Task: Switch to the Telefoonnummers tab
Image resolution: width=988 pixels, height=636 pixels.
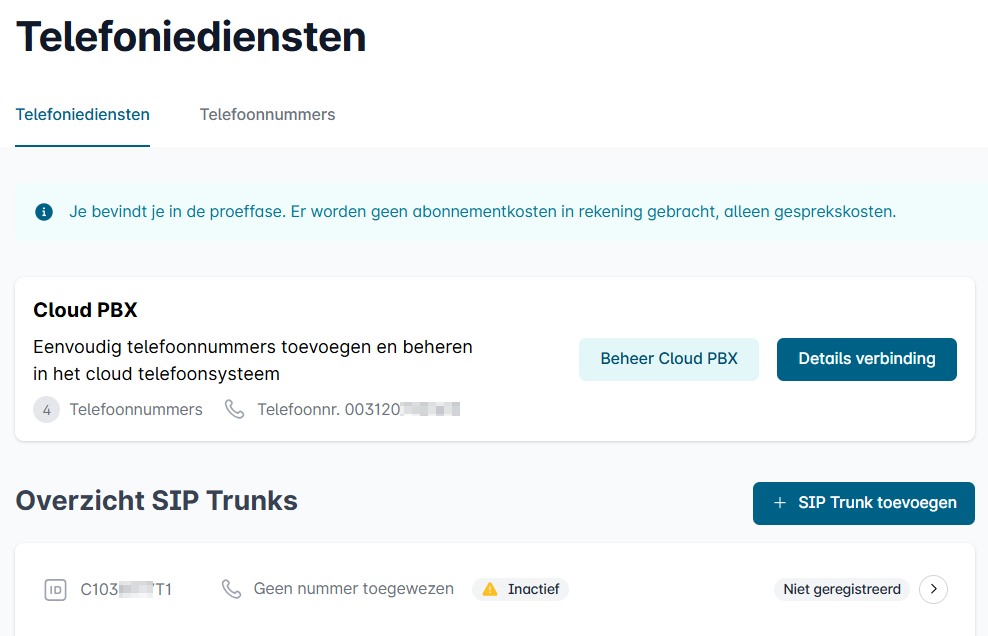Action: (x=267, y=115)
